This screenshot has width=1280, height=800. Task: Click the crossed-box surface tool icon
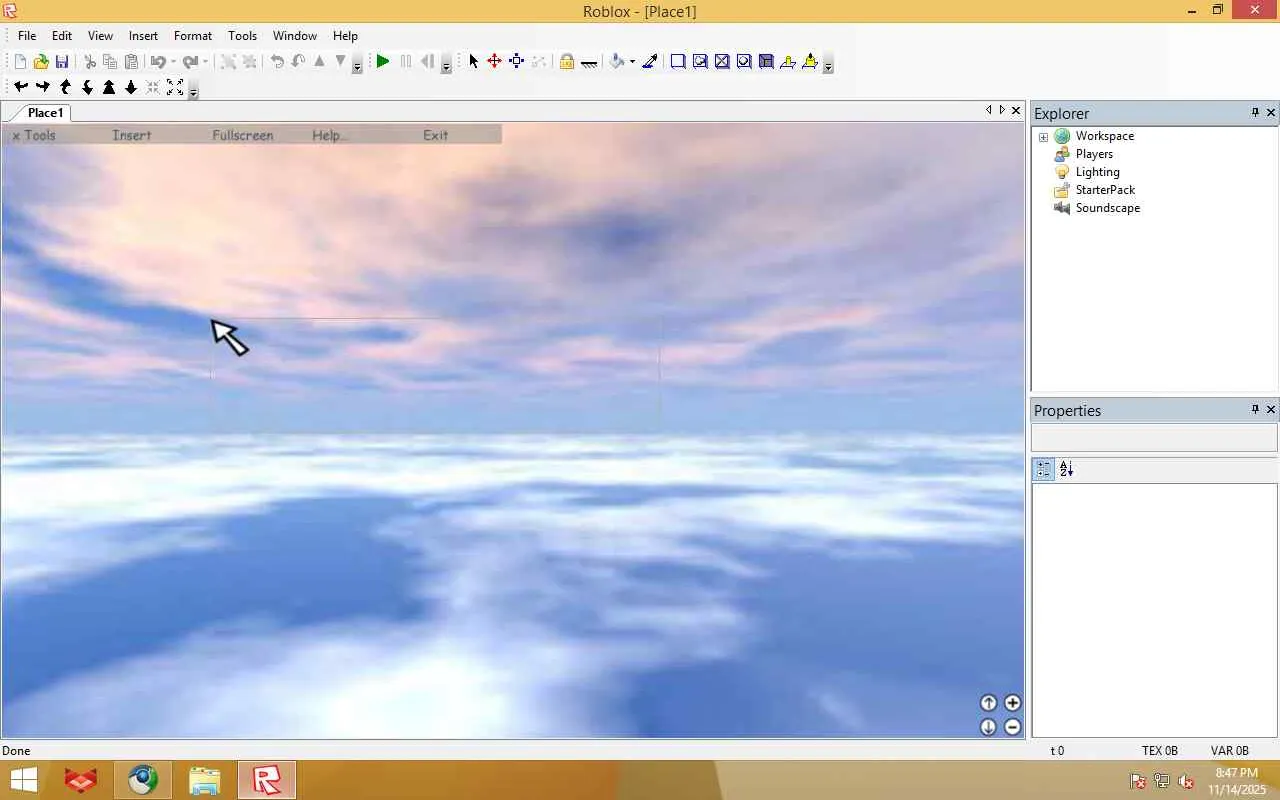pyautogui.click(x=722, y=62)
